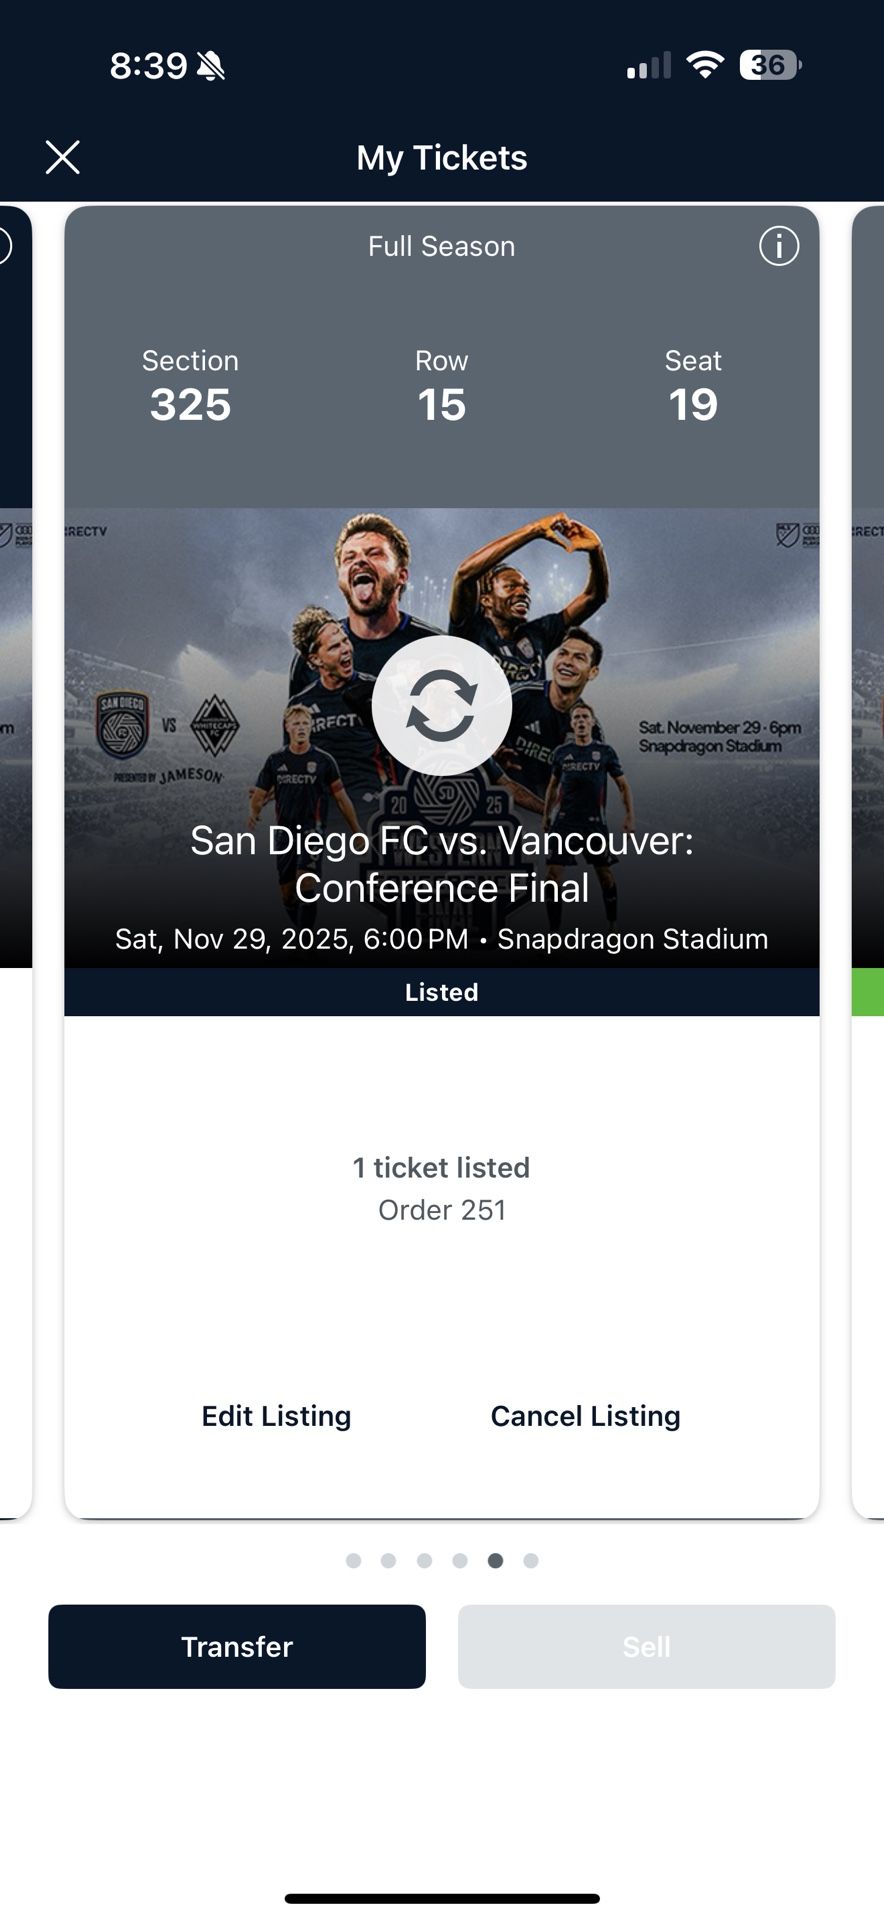Open the My Tickets header title
This screenshot has width=884, height=1920.
(441, 157)
